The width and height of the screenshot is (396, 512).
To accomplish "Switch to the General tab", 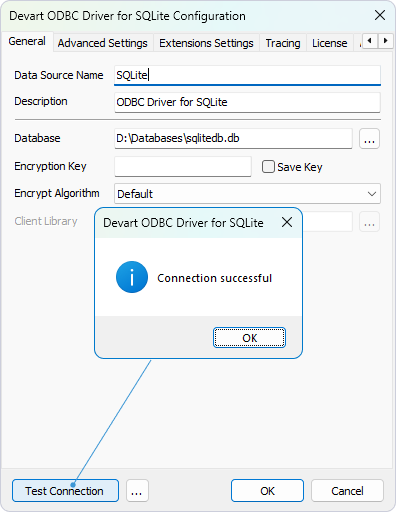I will click(x=27, y=42).
